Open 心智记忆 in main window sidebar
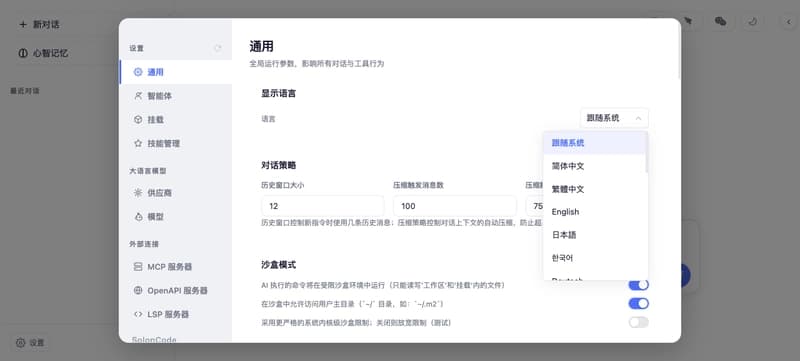The width and height of the screenshot is (800, 361). [x=43, y=53]
